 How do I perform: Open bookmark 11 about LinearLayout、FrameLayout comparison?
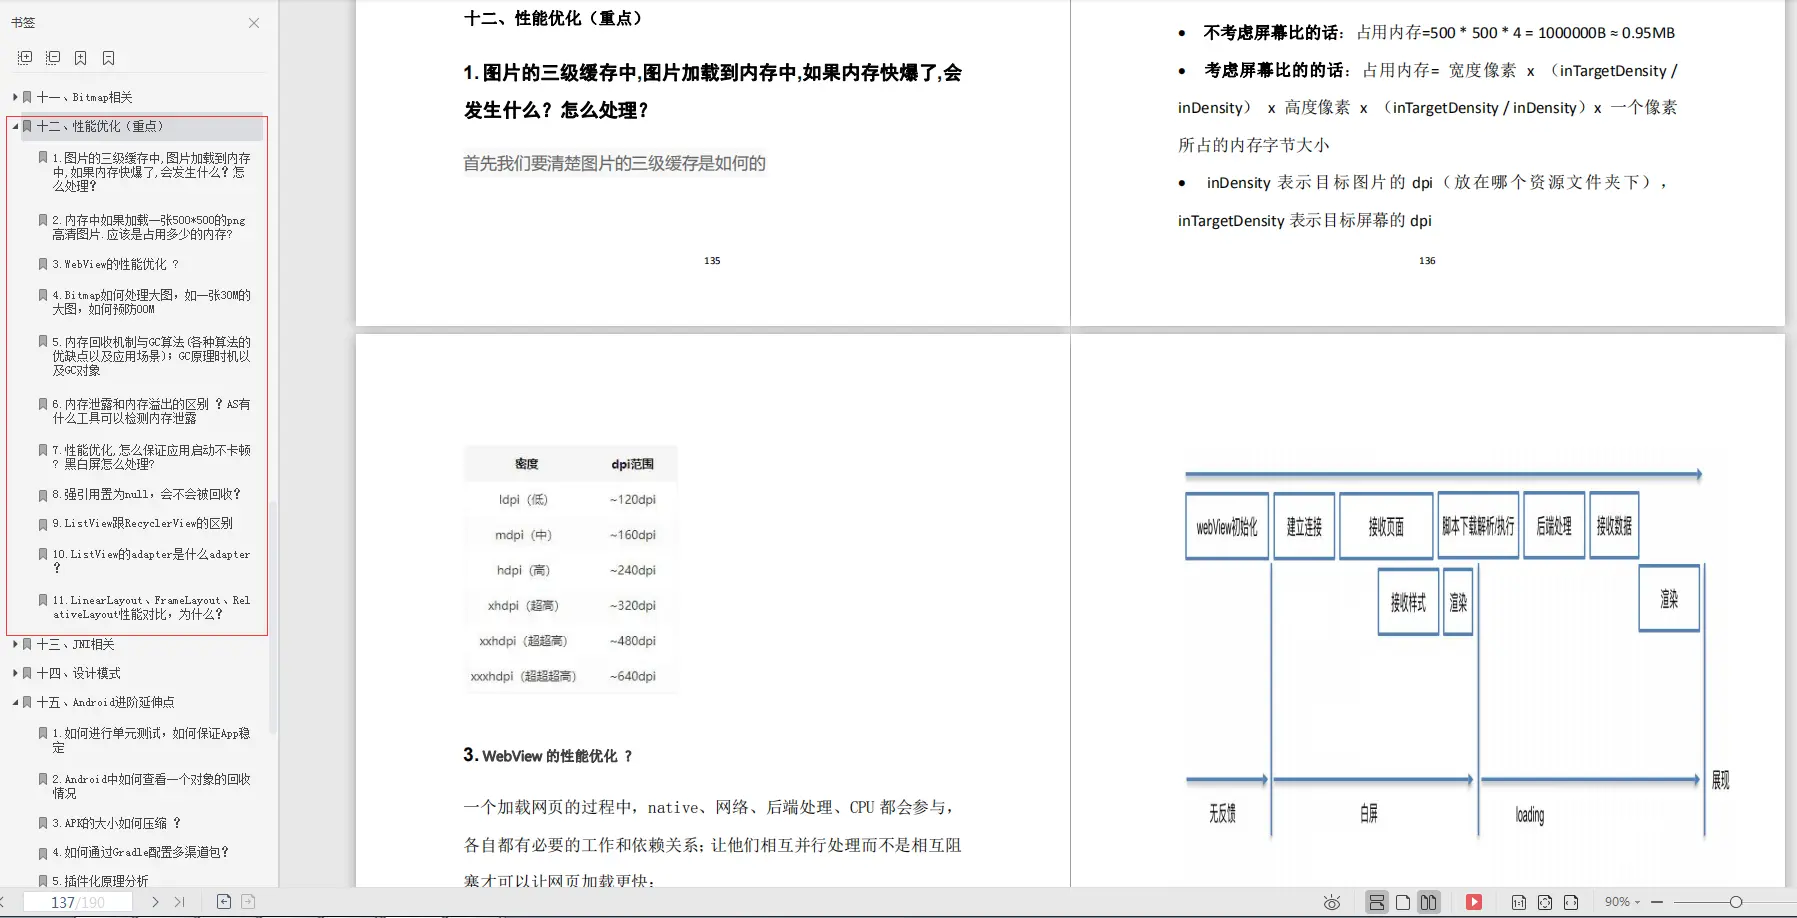coord(152,607)
